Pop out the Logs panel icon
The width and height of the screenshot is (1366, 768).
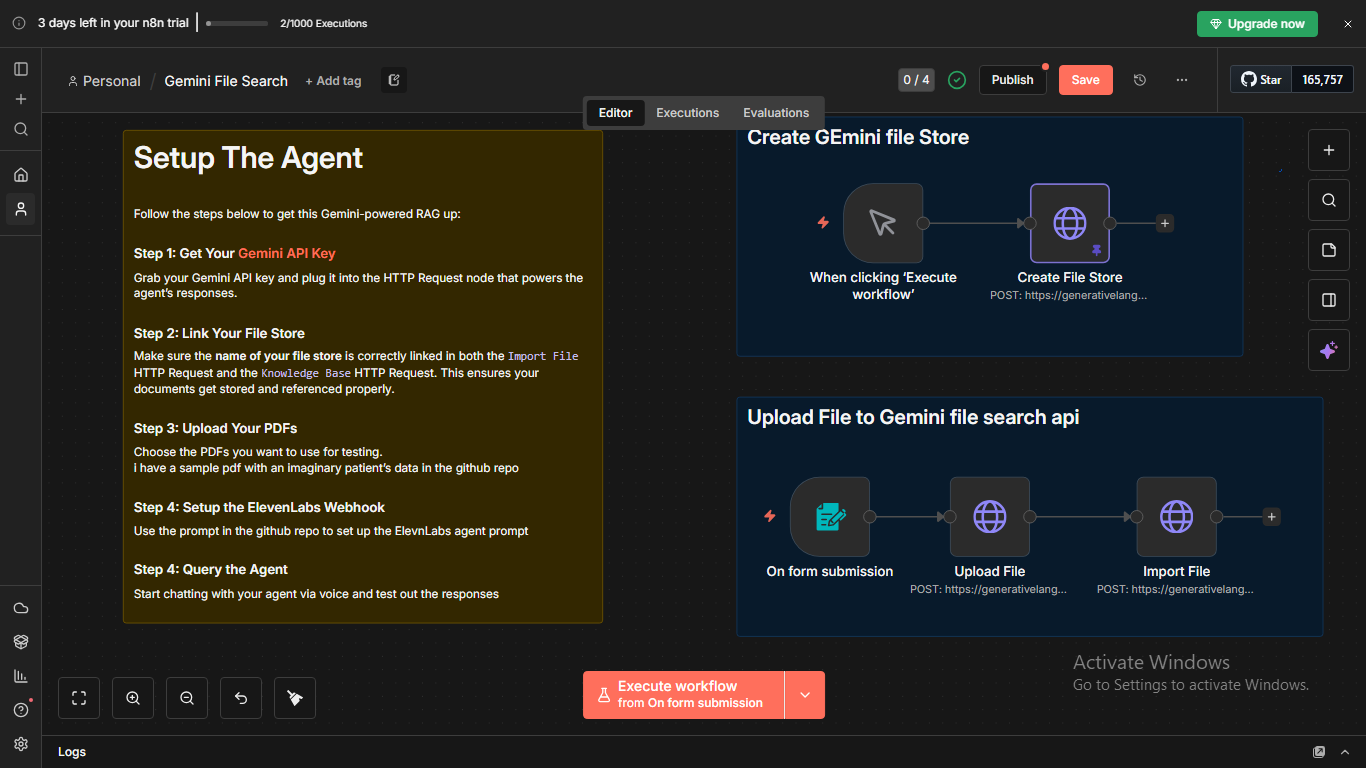pyautogui.click(x=1319, y=752)
